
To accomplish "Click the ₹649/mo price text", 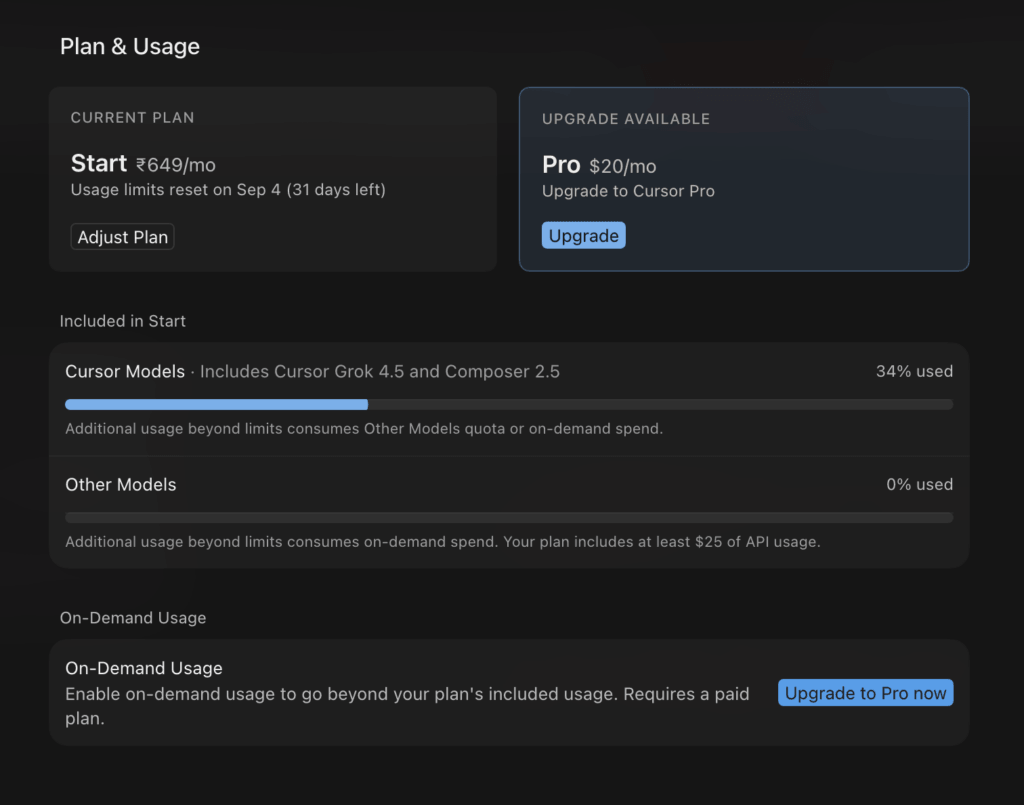I will 176,165.
